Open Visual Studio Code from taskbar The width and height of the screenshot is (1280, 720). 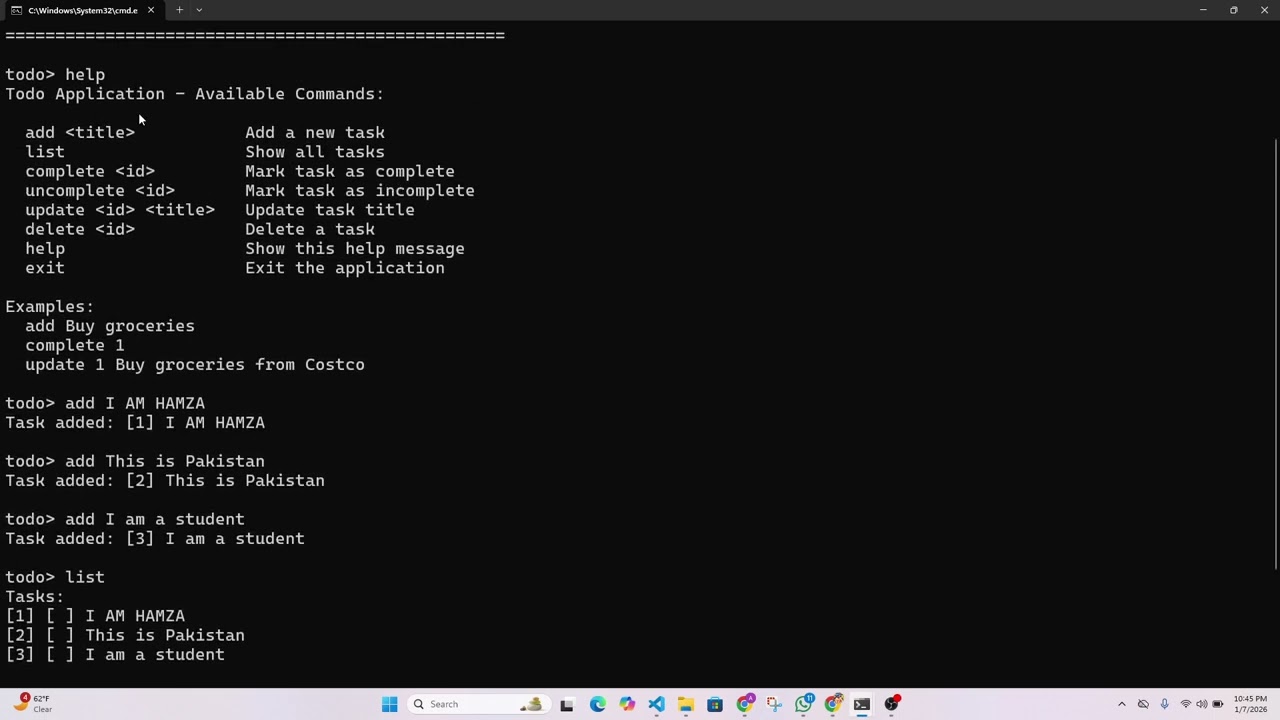pos(656,704)
